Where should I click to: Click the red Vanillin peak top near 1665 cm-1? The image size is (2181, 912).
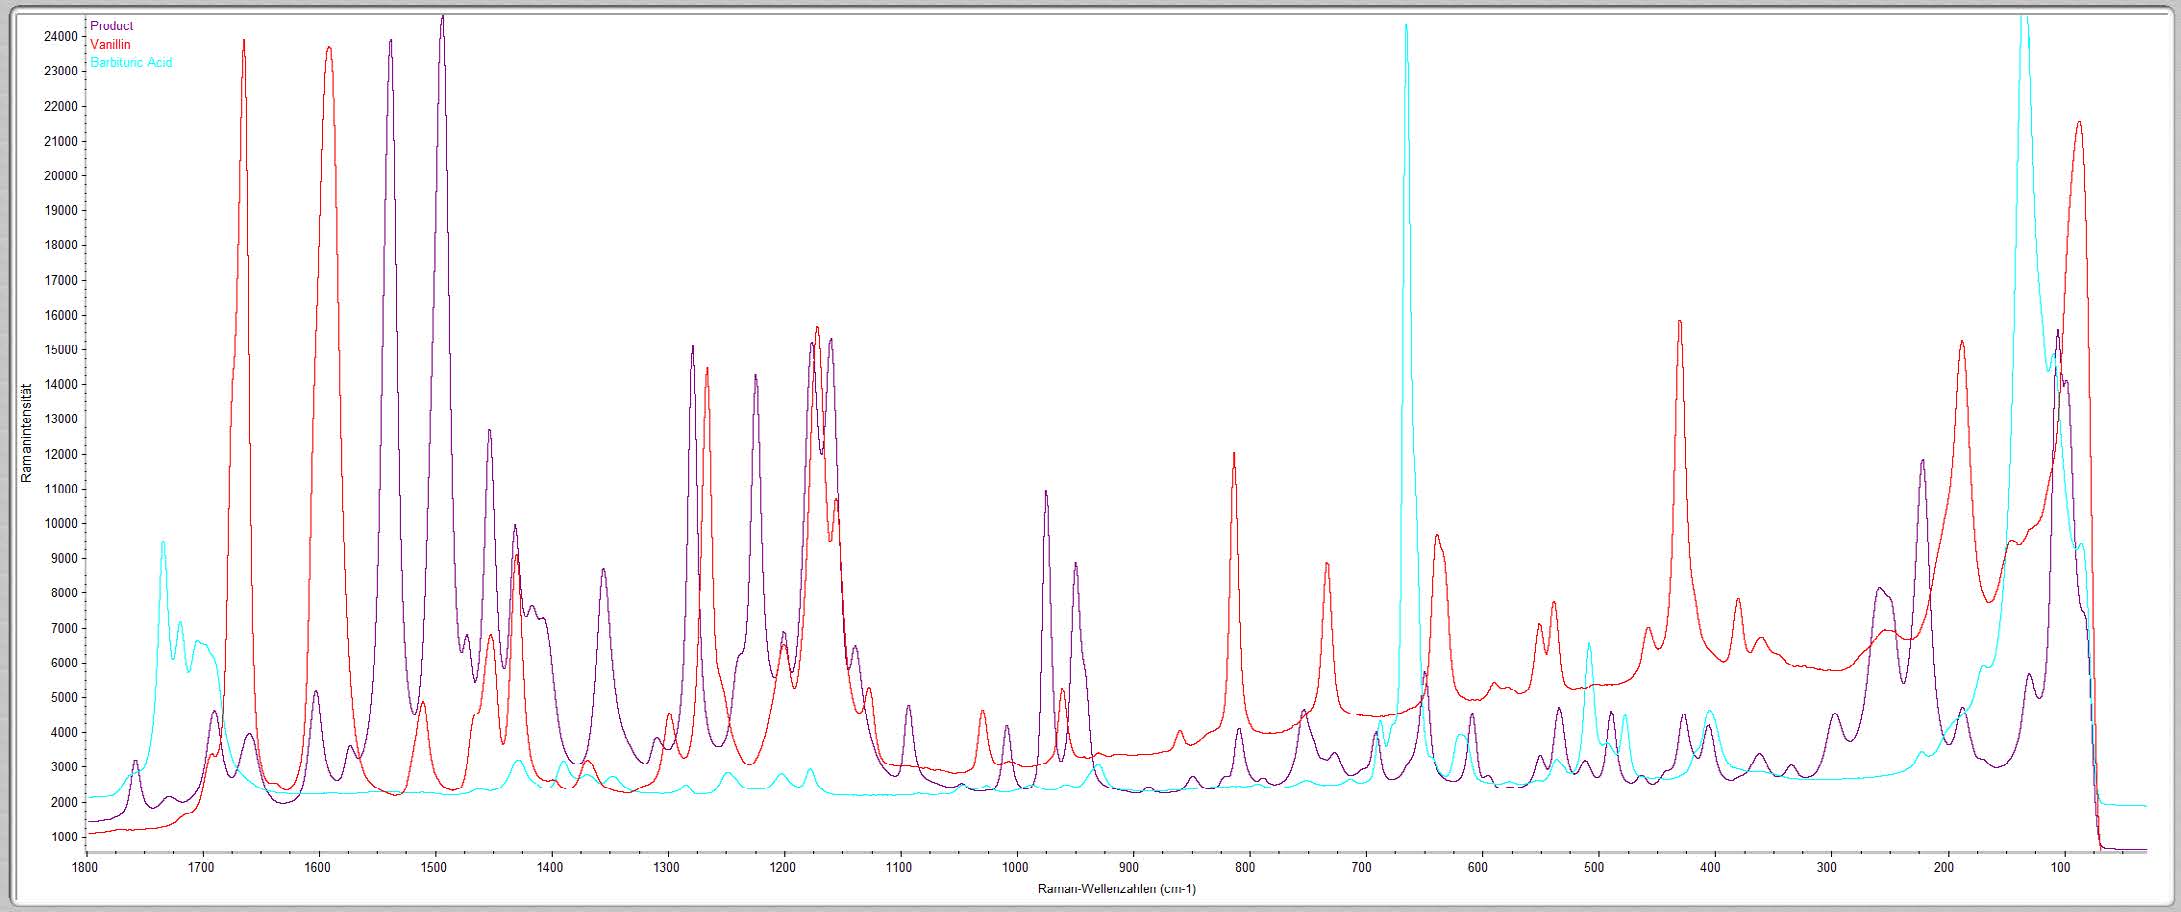244,41
